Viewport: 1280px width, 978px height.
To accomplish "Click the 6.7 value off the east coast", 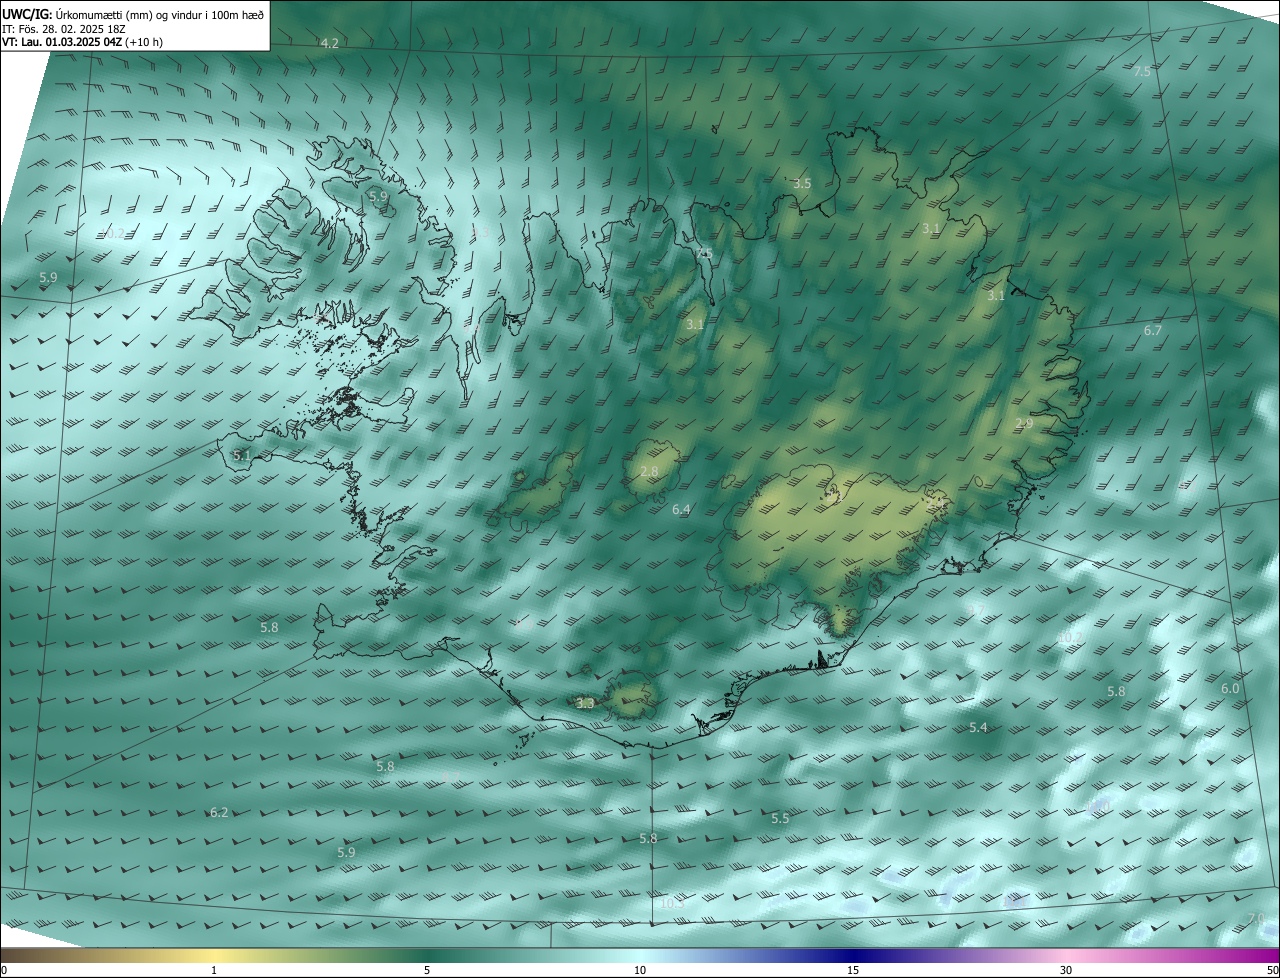I will coord(1153,331).
